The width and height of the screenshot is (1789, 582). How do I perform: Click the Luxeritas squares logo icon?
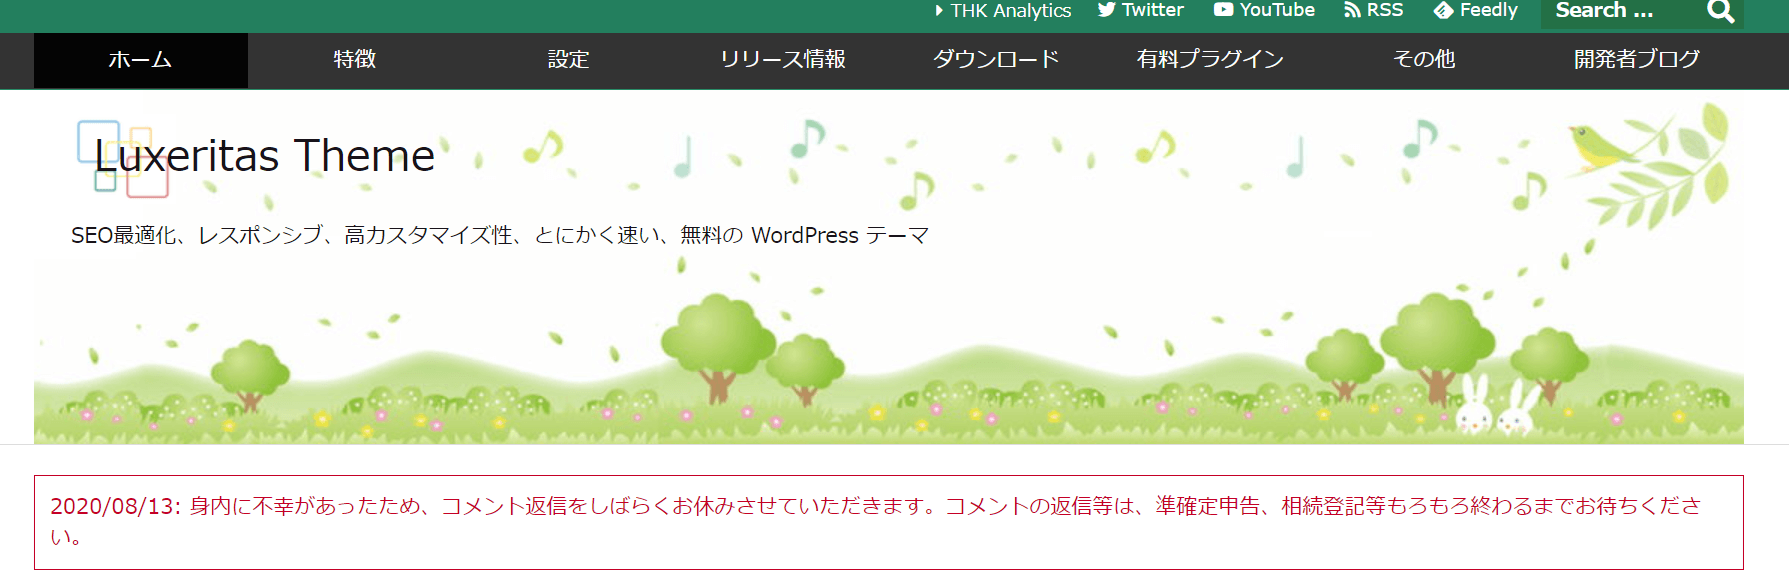click(123, 158)
